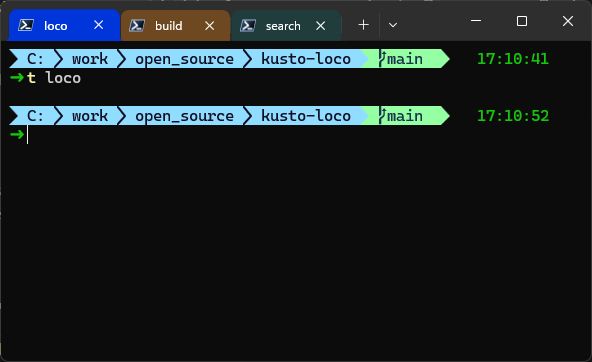Click the 17:10:52 timestamp

click(x=513, y=116)
